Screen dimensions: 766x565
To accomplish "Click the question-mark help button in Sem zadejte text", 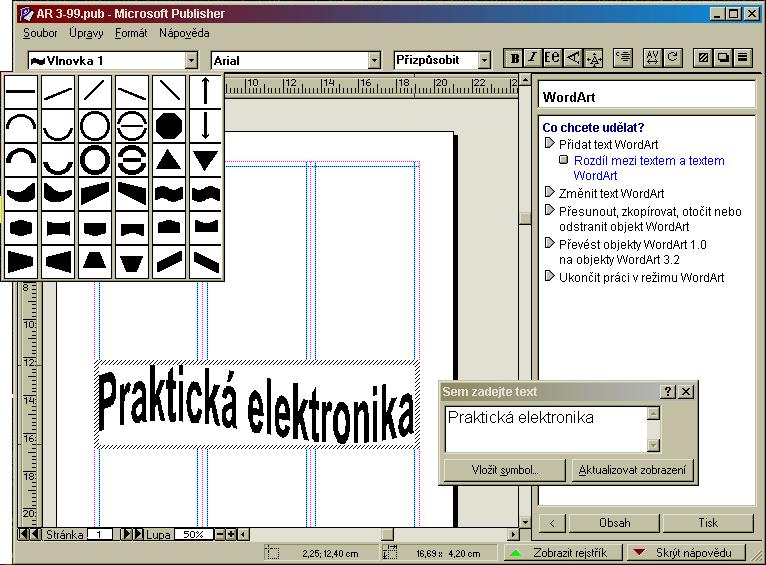I will tap(668, 391).
